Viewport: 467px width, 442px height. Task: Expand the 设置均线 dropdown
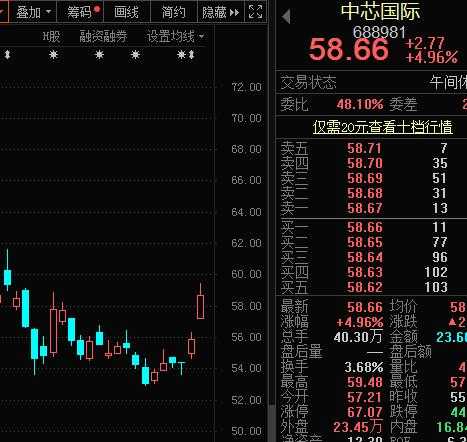pyautogui.click(x=175, y=36)
